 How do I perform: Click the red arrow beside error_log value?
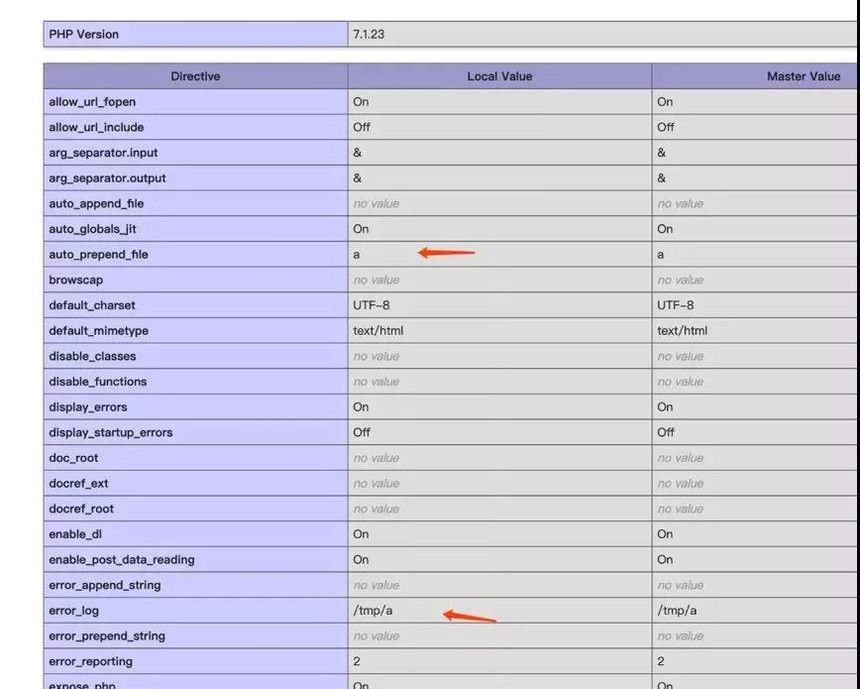pyautogui.click(x=469, y=616)
